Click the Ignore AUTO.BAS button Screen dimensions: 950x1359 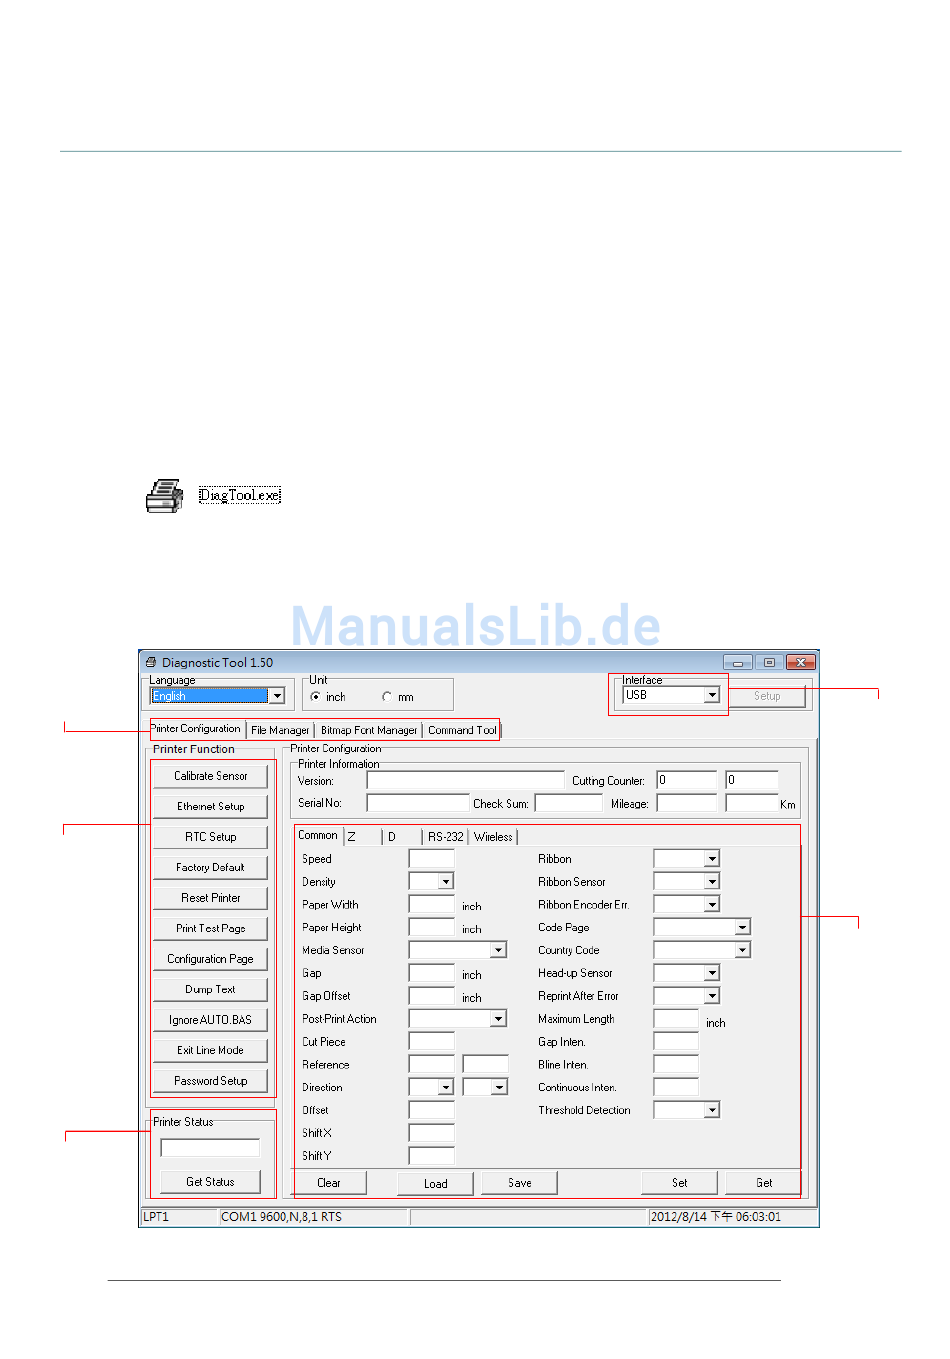point(210,1020)
